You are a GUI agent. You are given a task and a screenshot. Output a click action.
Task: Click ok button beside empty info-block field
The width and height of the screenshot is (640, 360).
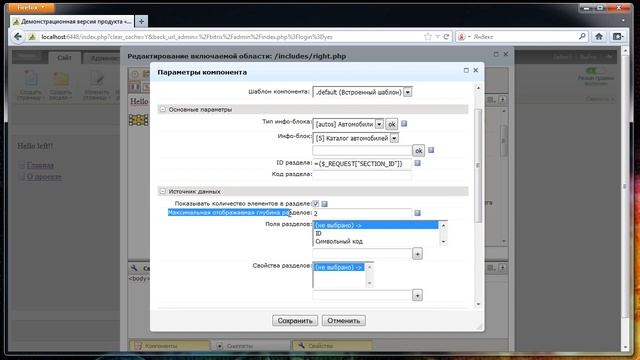418,151
